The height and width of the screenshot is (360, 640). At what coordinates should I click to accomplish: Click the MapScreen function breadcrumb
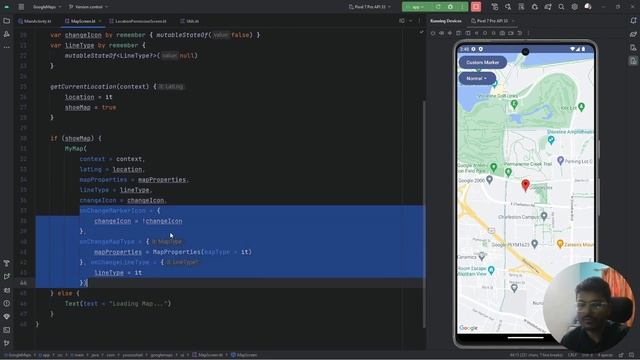pos(244,355)
